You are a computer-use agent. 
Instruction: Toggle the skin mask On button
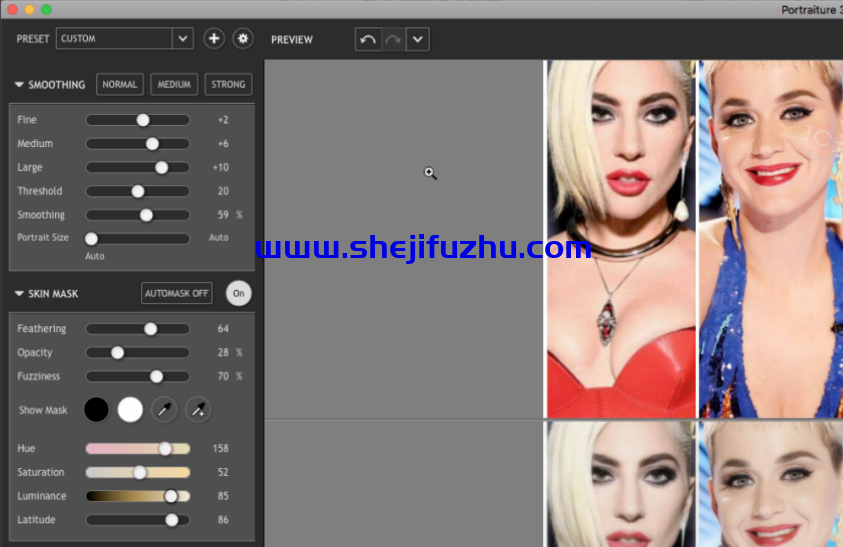(x=239, y=293)
